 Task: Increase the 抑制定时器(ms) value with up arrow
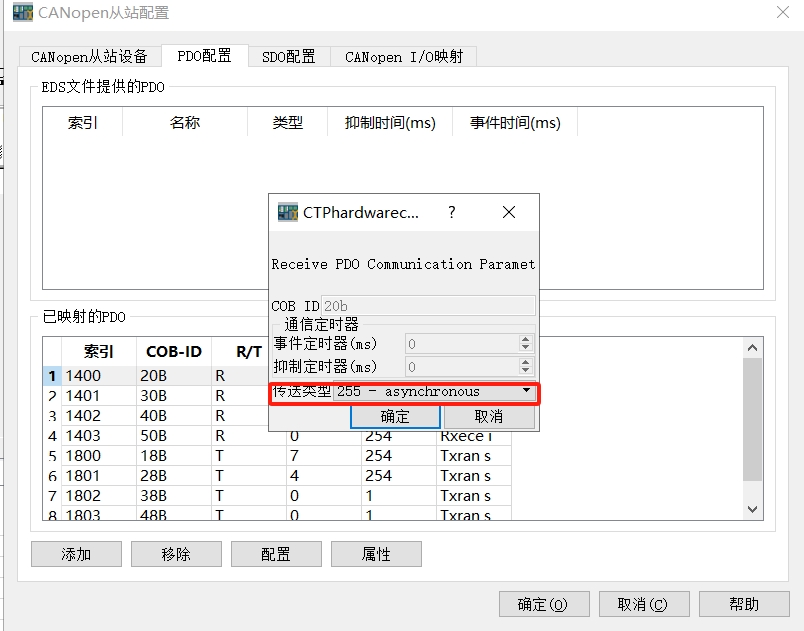(x=525, y=362)
